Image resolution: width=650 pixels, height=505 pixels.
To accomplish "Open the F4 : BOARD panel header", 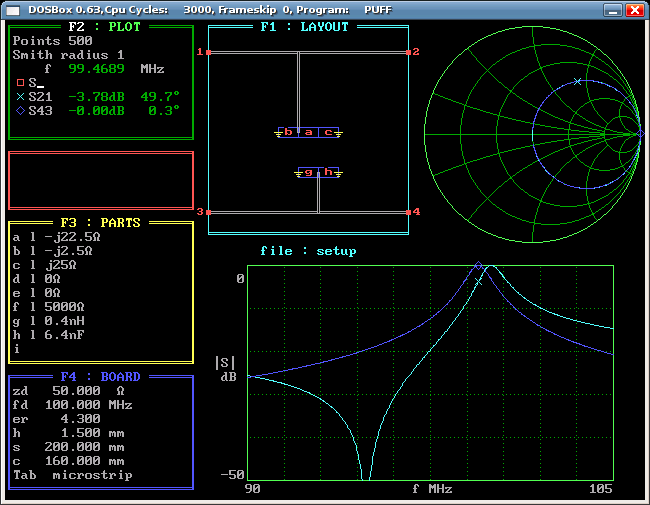I will (x=100, y=376).
